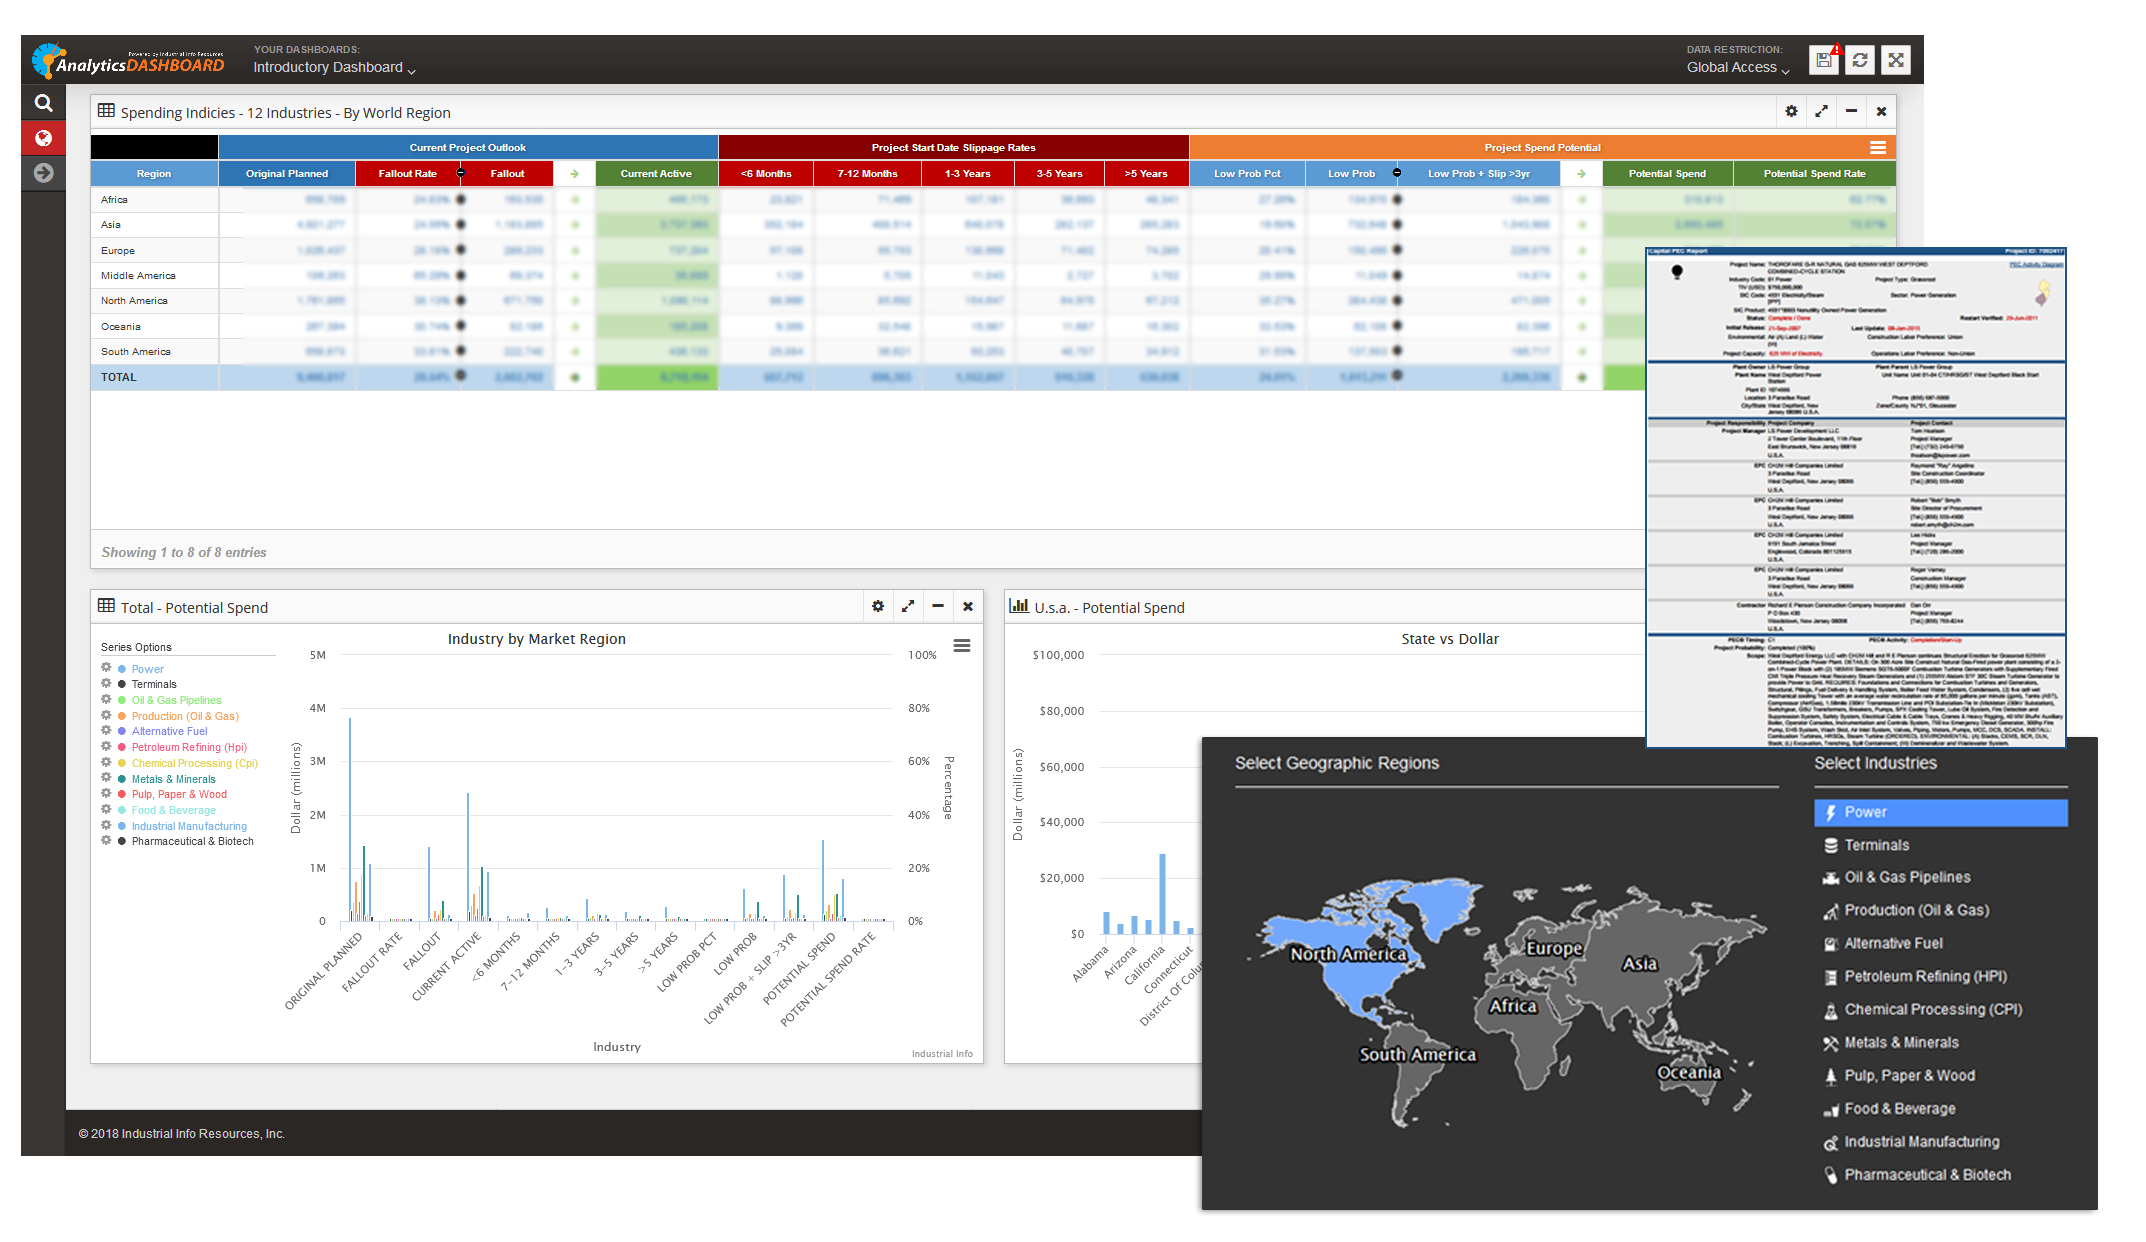Click the save dashboard icon with alert badge
This screenshot has height=1242, width=2146.
1823,59
